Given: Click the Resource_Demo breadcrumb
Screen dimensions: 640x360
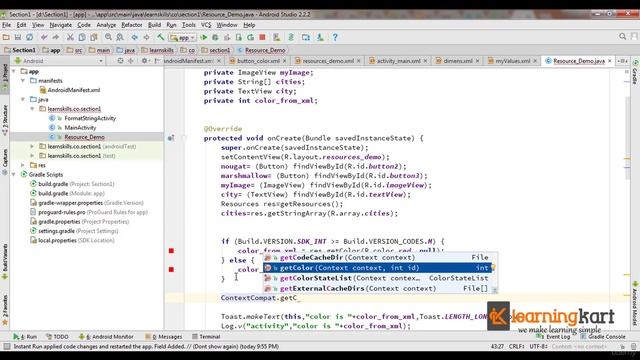Looking at the screenshot, I should coord(261,50).
